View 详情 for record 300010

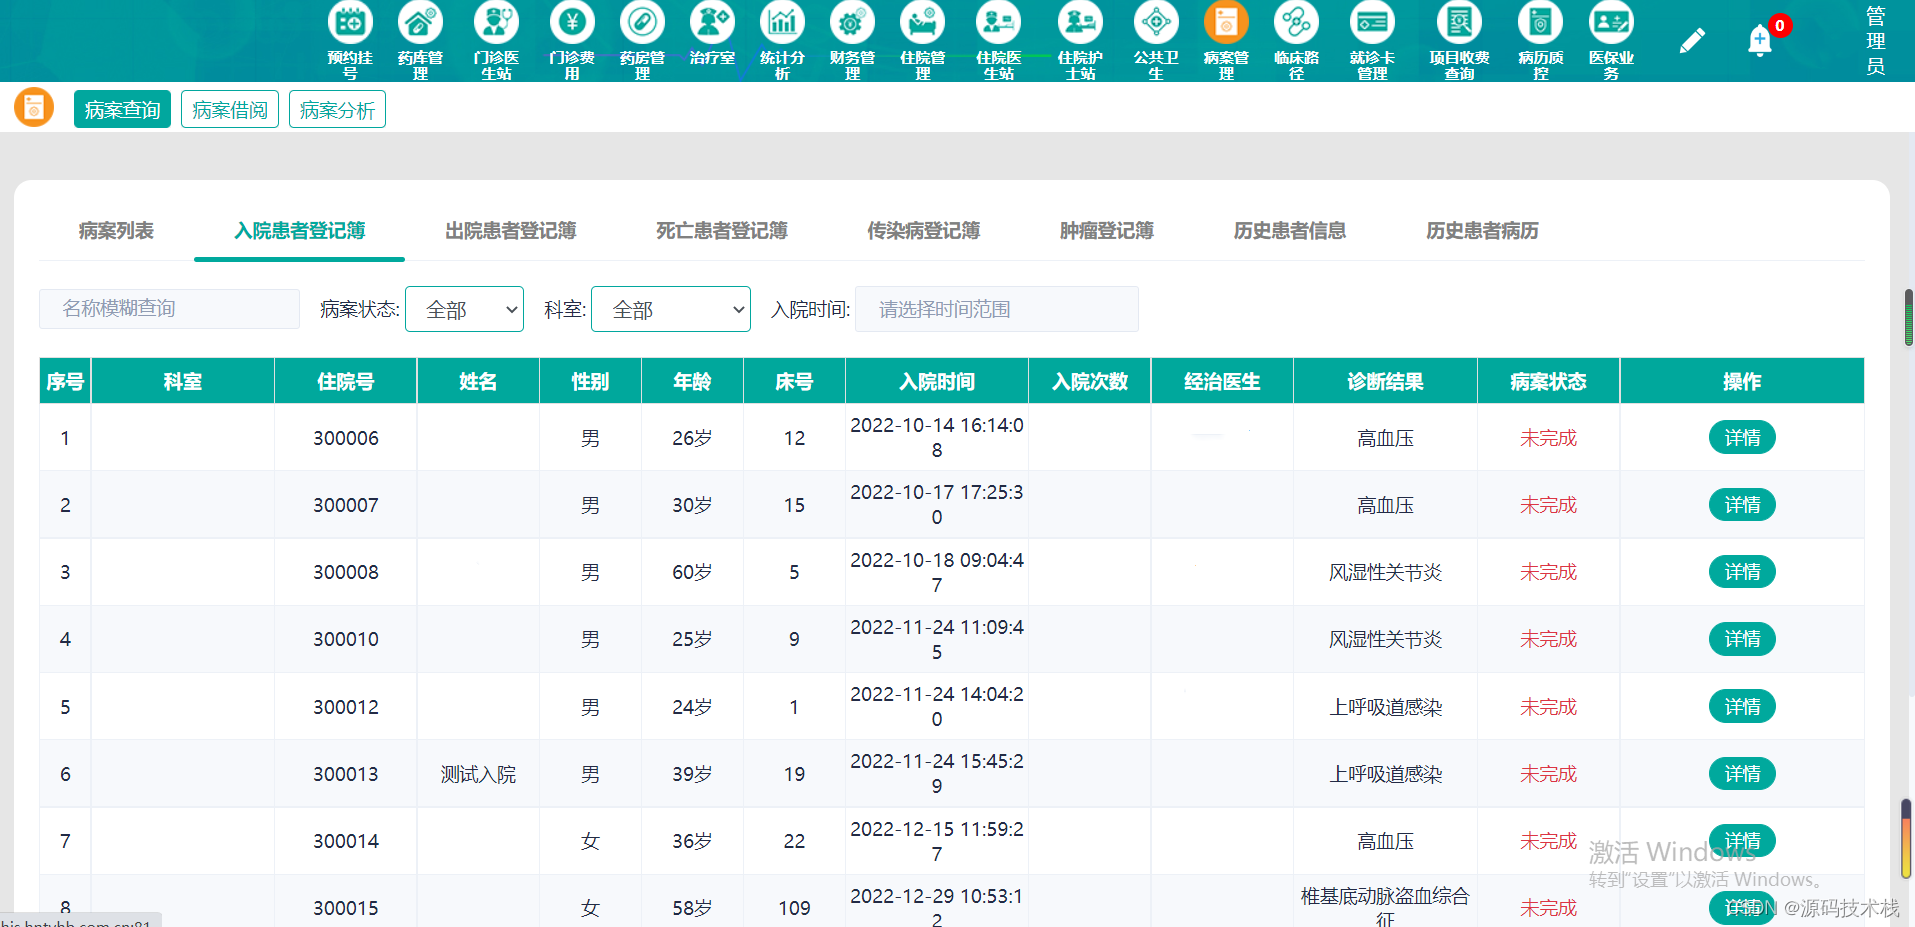pos(1742,639)
